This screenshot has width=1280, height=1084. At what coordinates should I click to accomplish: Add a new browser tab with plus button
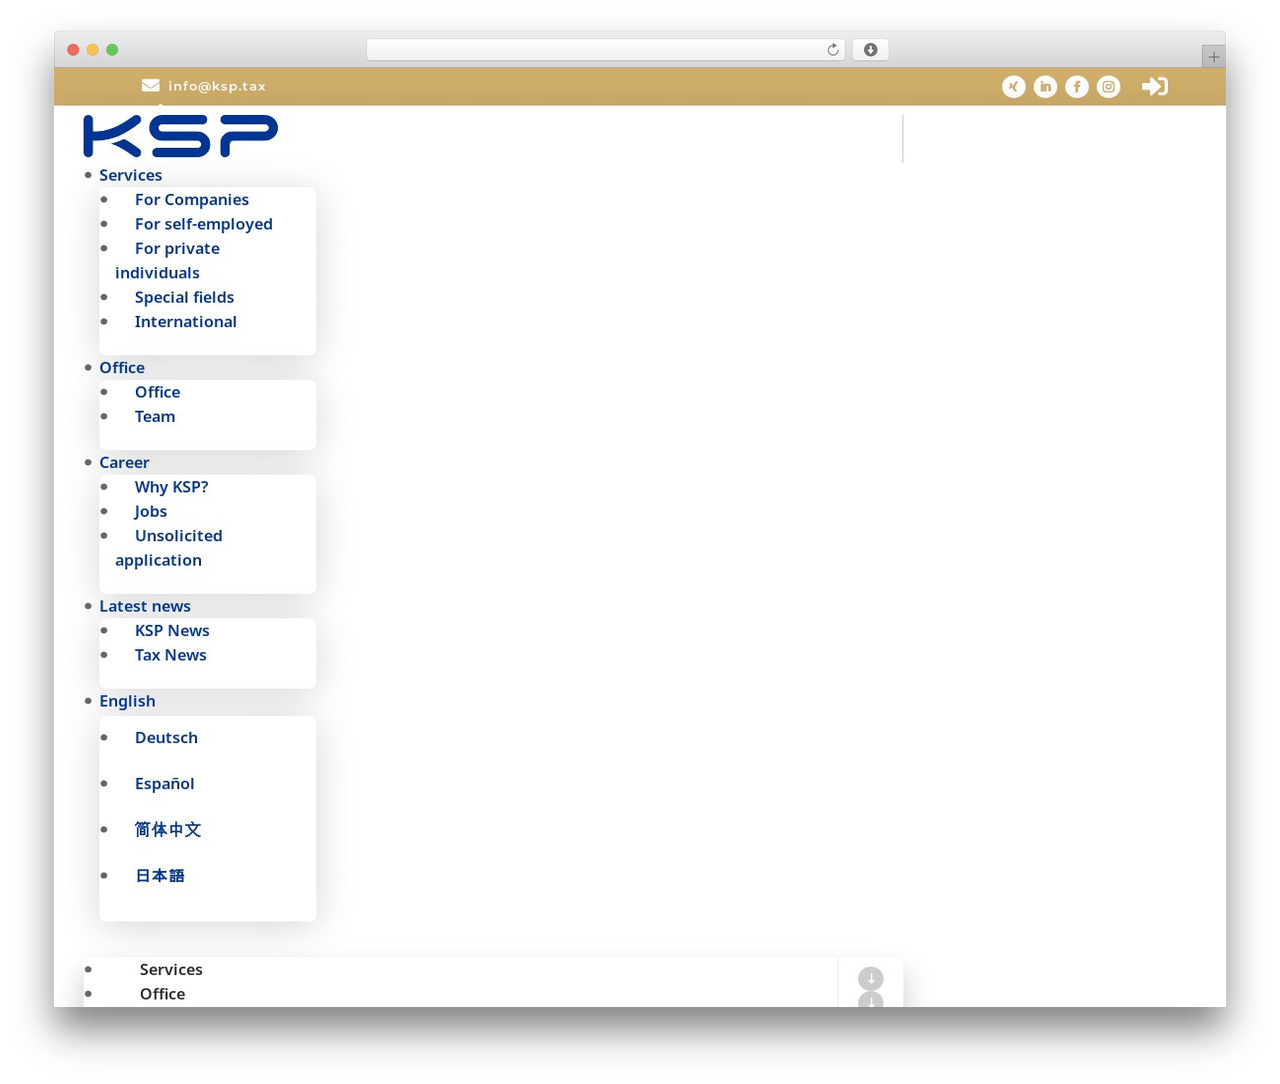coord(1213,57)
